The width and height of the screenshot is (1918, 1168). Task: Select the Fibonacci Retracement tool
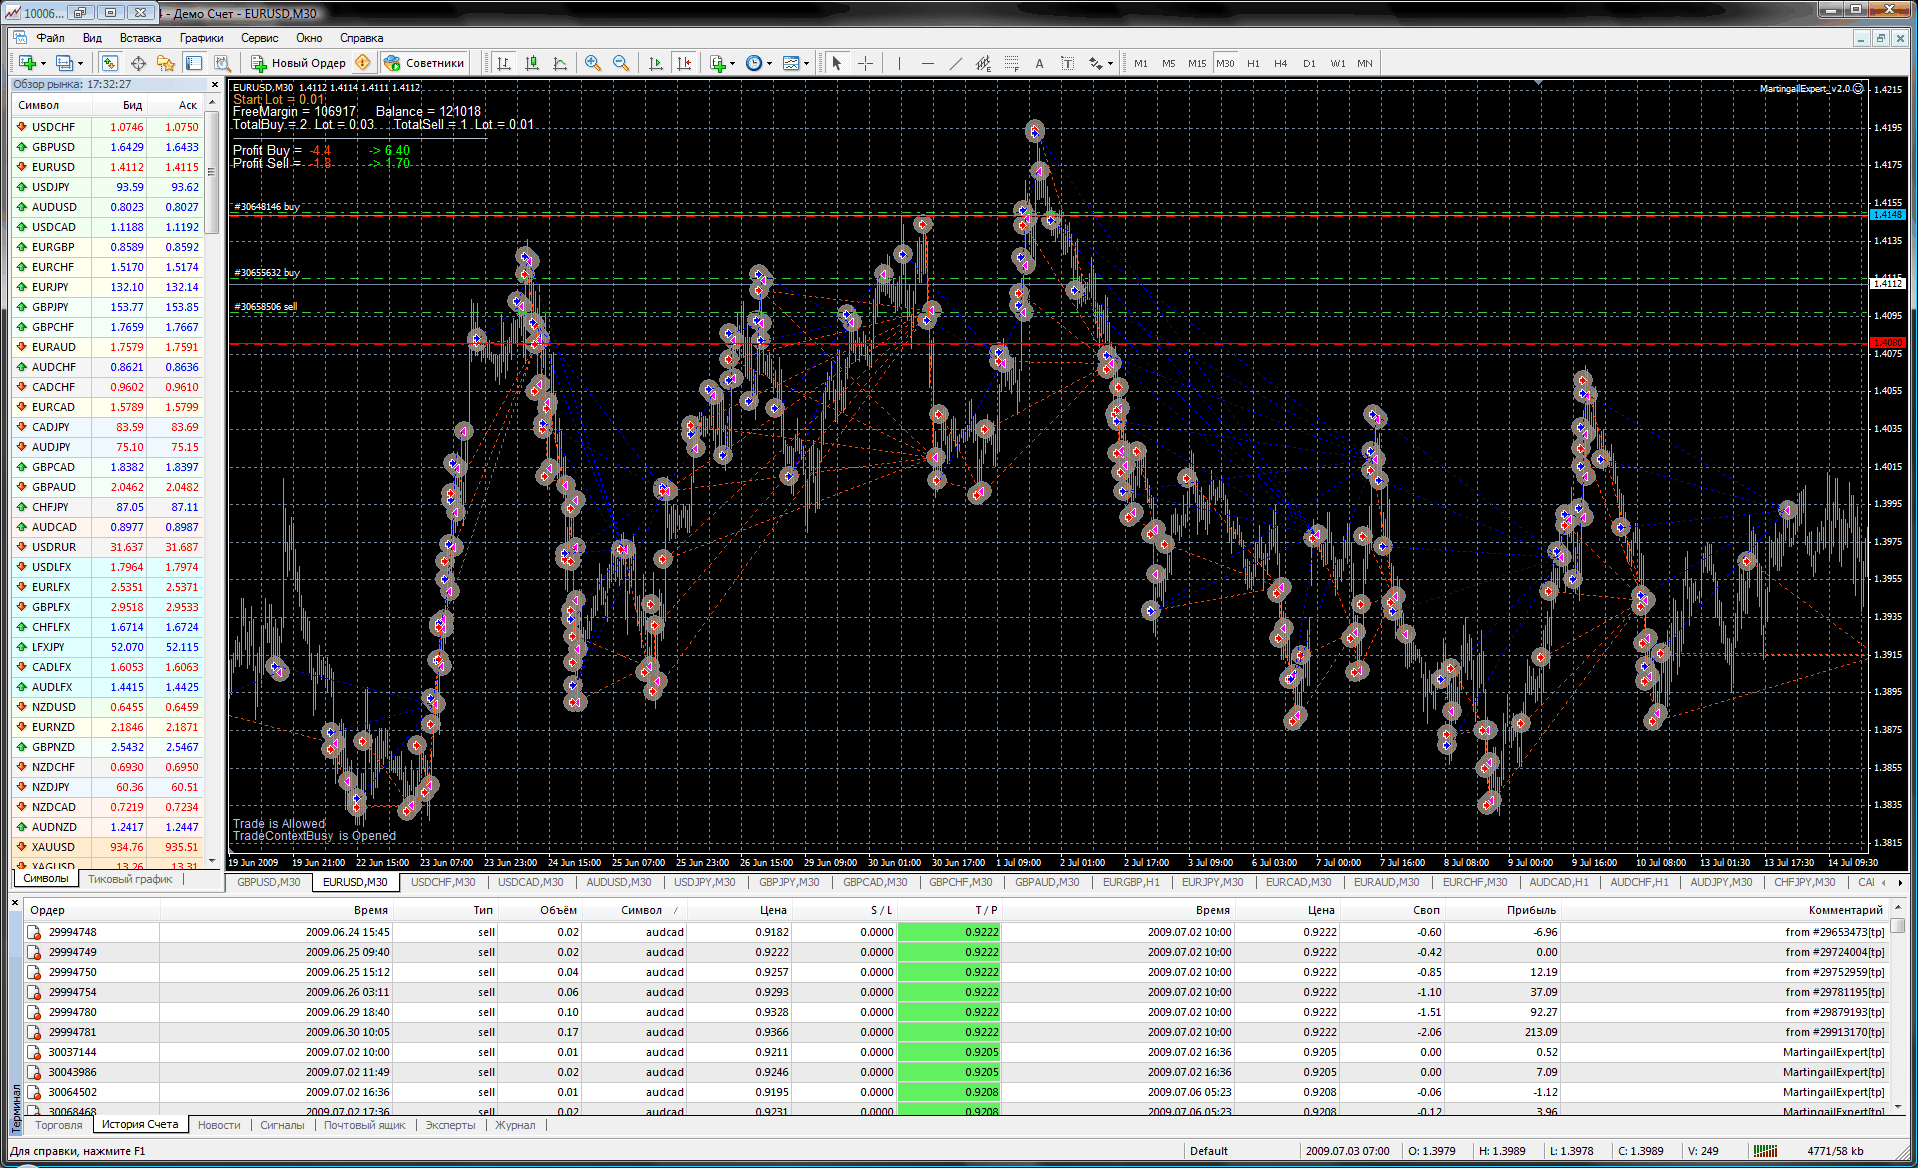[x=1011, y=63]
